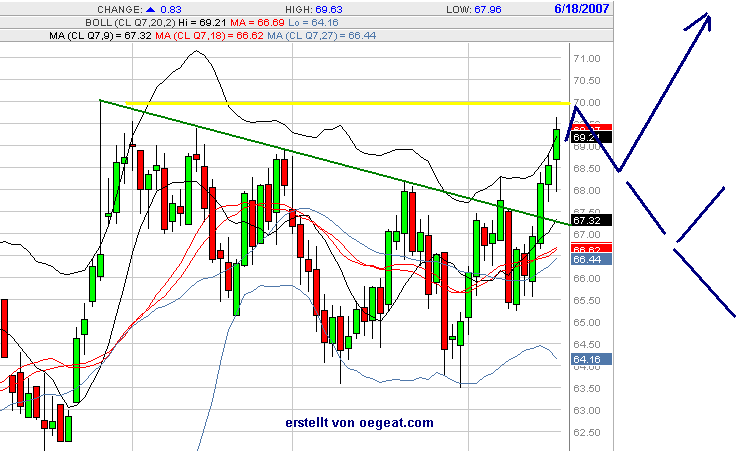This screenshot has height=451, width=755.
Task: Click the black 67.32 price tag on axis
Action: pyautogui.click(x=591, y=220)
